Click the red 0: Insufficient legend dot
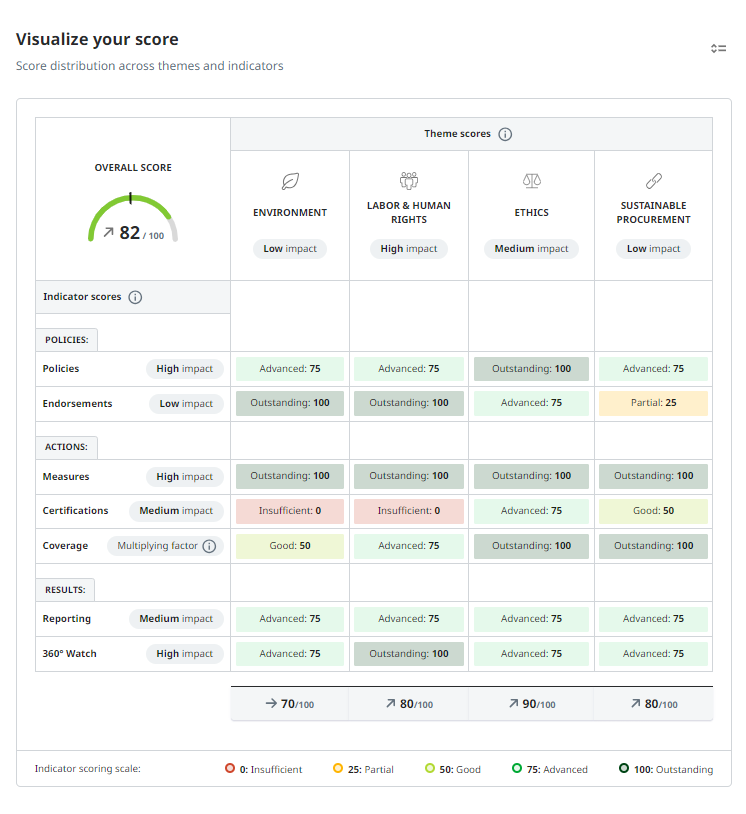The image size is (746, 814). [231, 769]
